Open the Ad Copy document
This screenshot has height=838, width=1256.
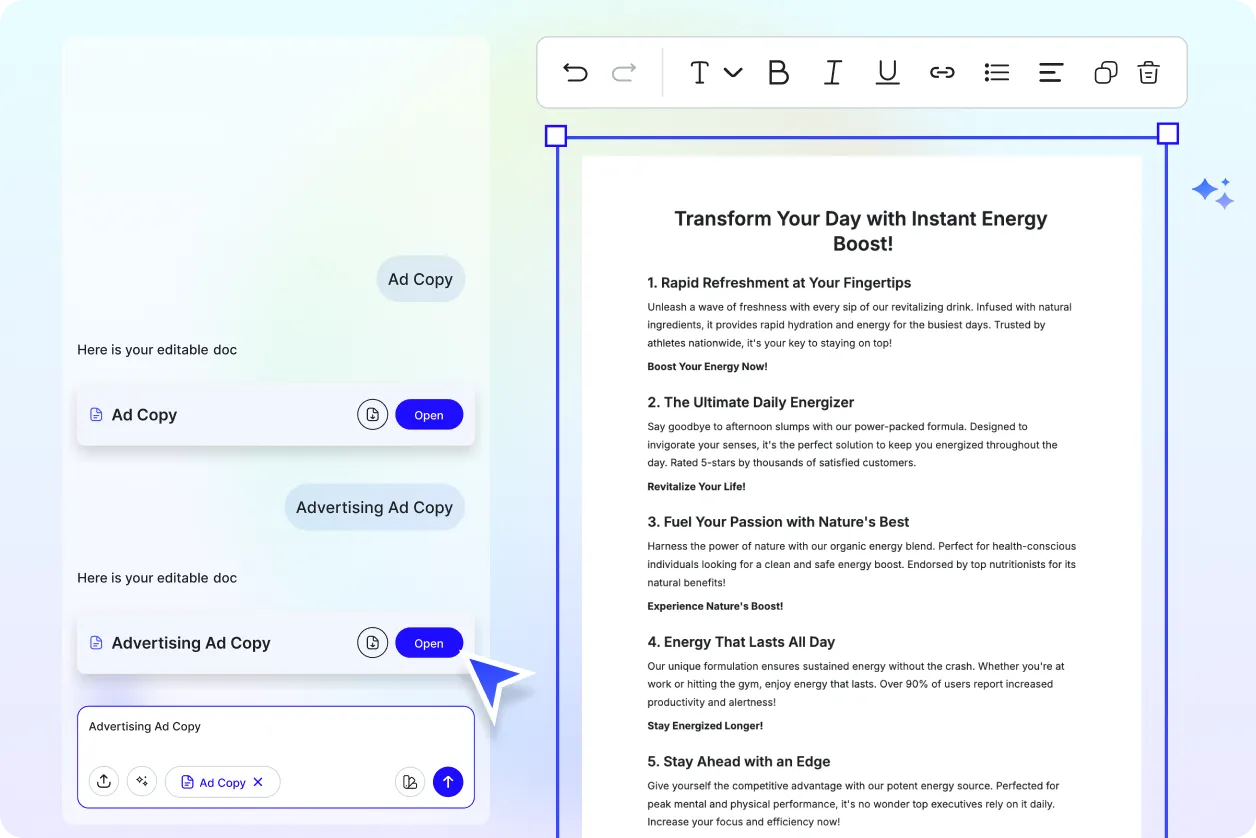429,414
